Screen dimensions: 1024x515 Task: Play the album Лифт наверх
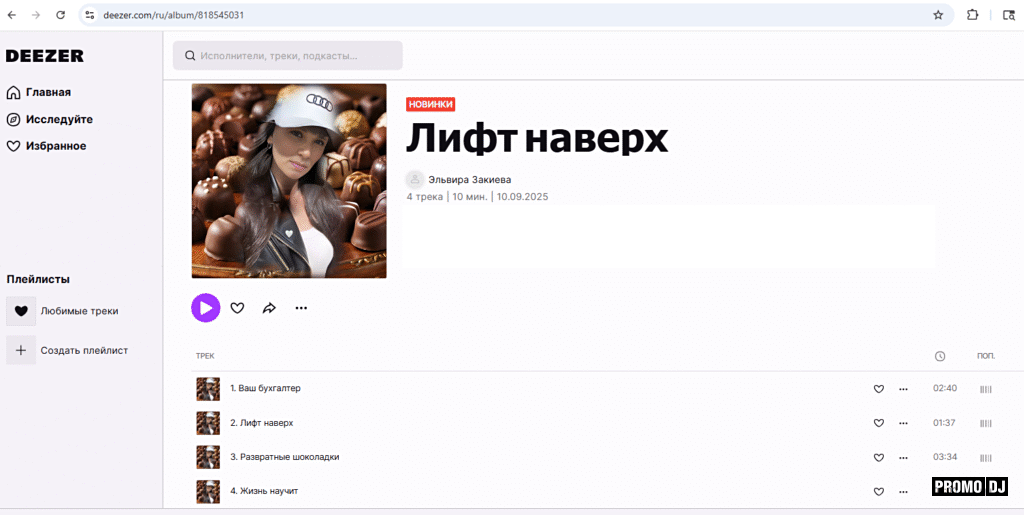(205, 308)
